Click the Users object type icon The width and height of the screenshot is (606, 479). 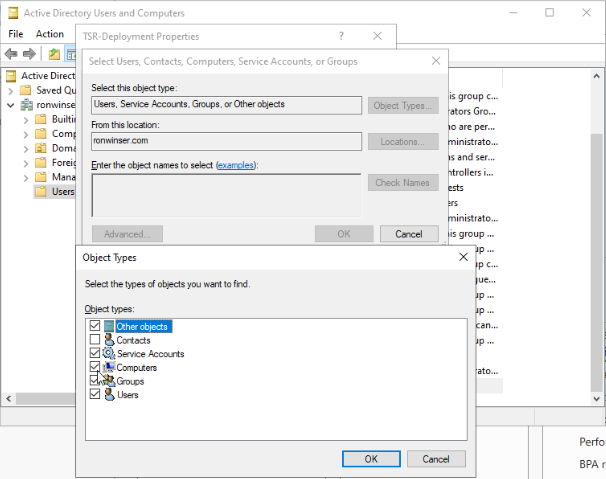tap(109, 395)
